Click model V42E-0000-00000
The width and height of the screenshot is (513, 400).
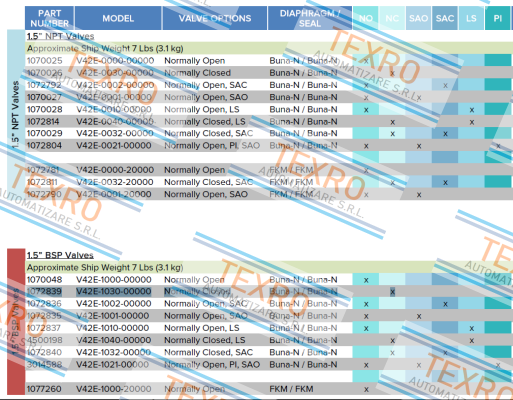[x=115, y=61]
